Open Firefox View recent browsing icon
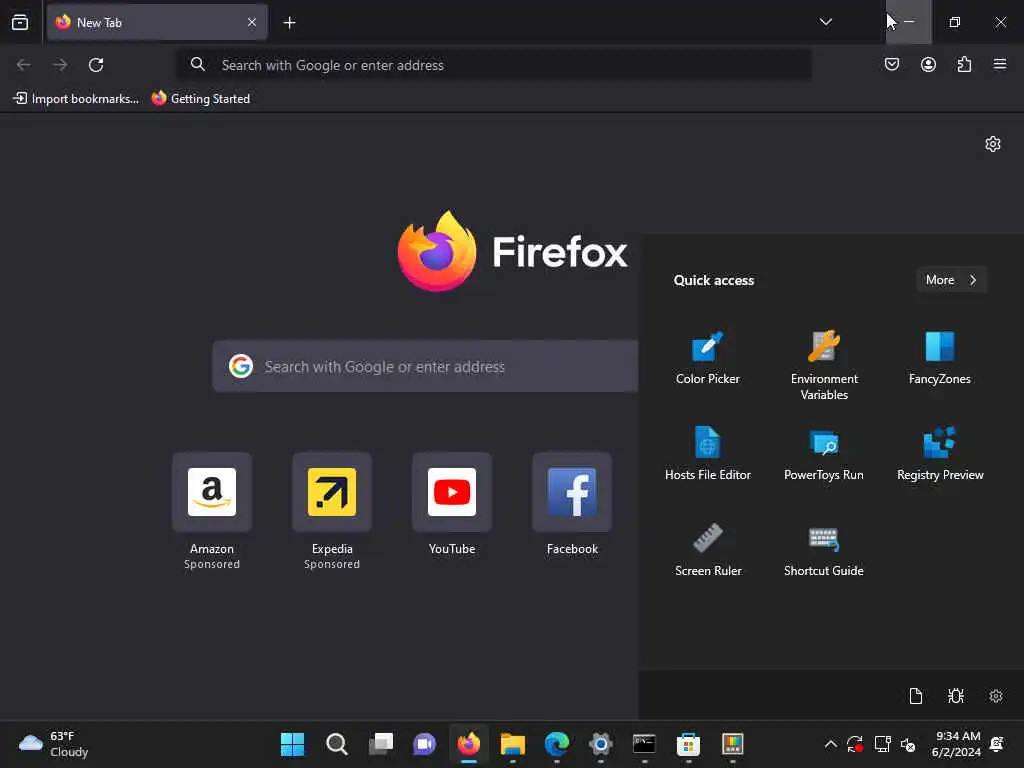Image resolution: width=1024 pixels, height=768 pixels. pyautogui.click(x=20, y=22)
